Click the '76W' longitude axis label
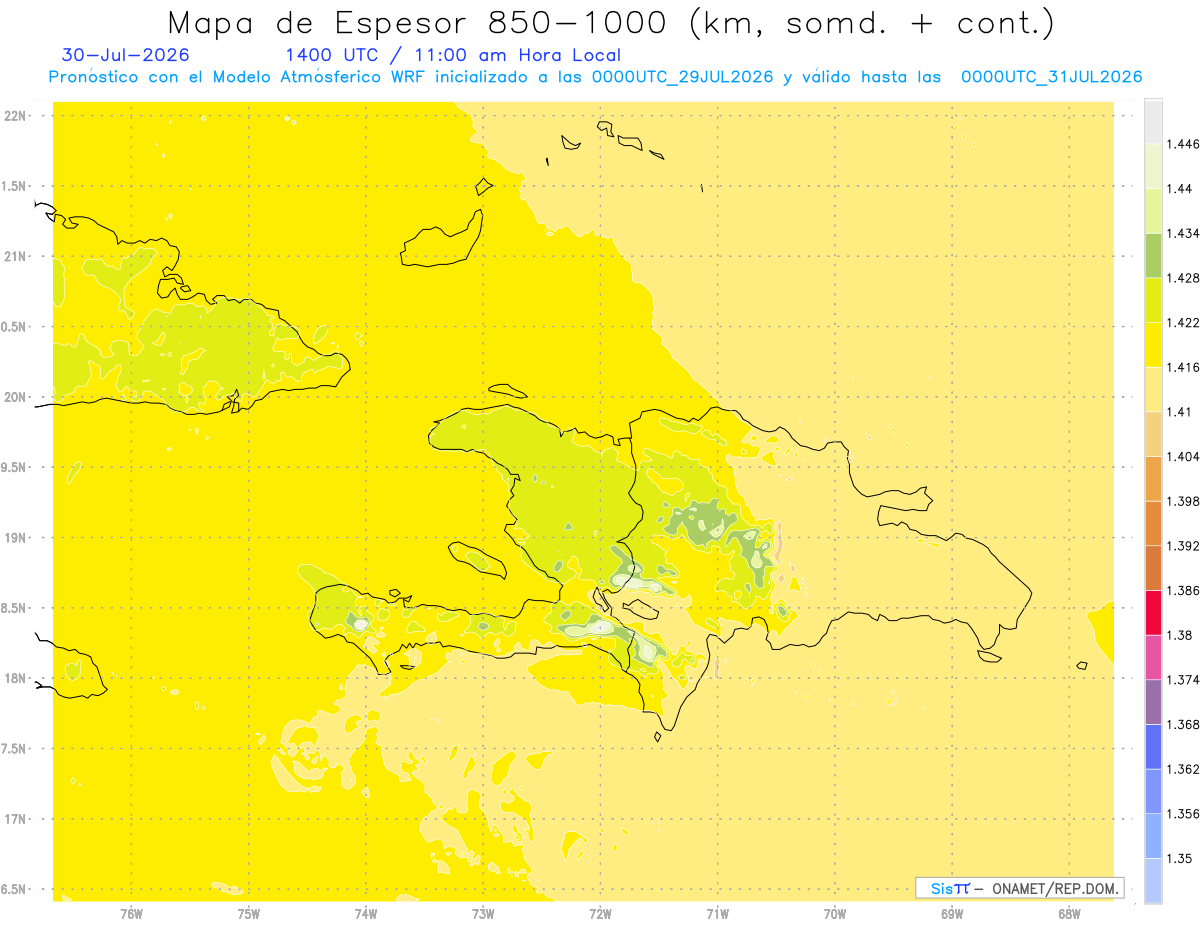 click(131, 914)
